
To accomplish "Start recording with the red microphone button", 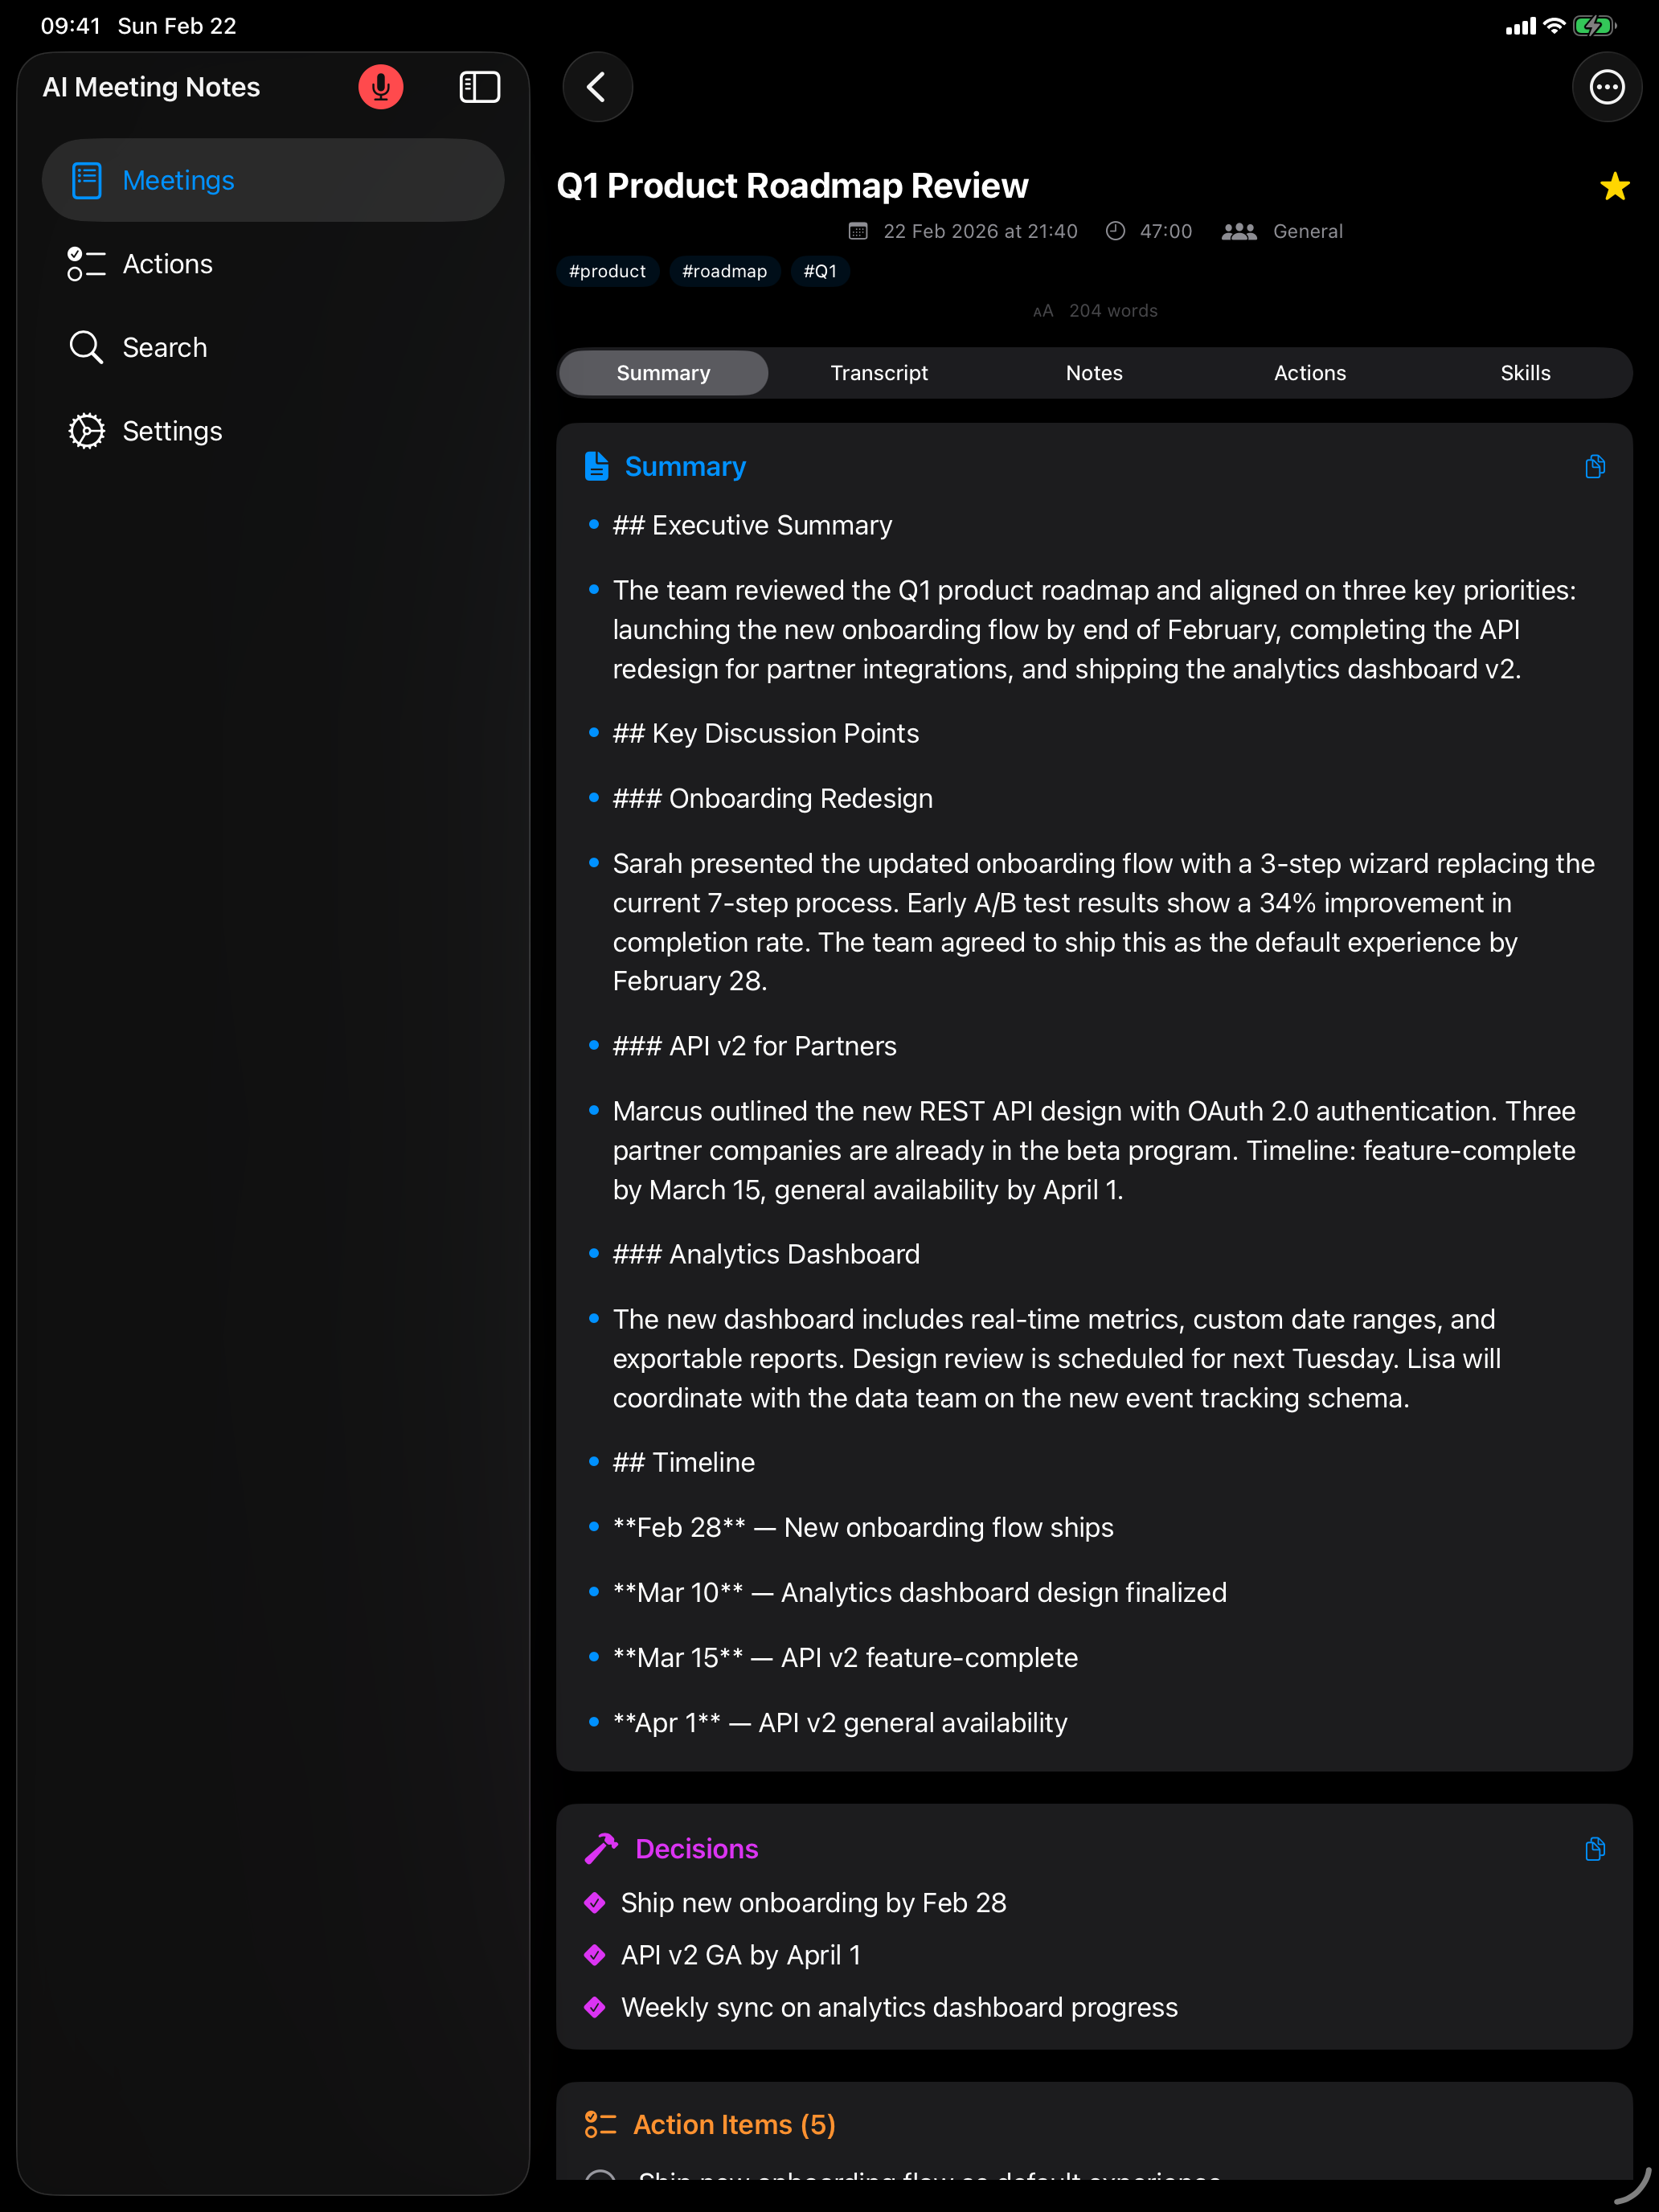I will [x=380, y=87].
